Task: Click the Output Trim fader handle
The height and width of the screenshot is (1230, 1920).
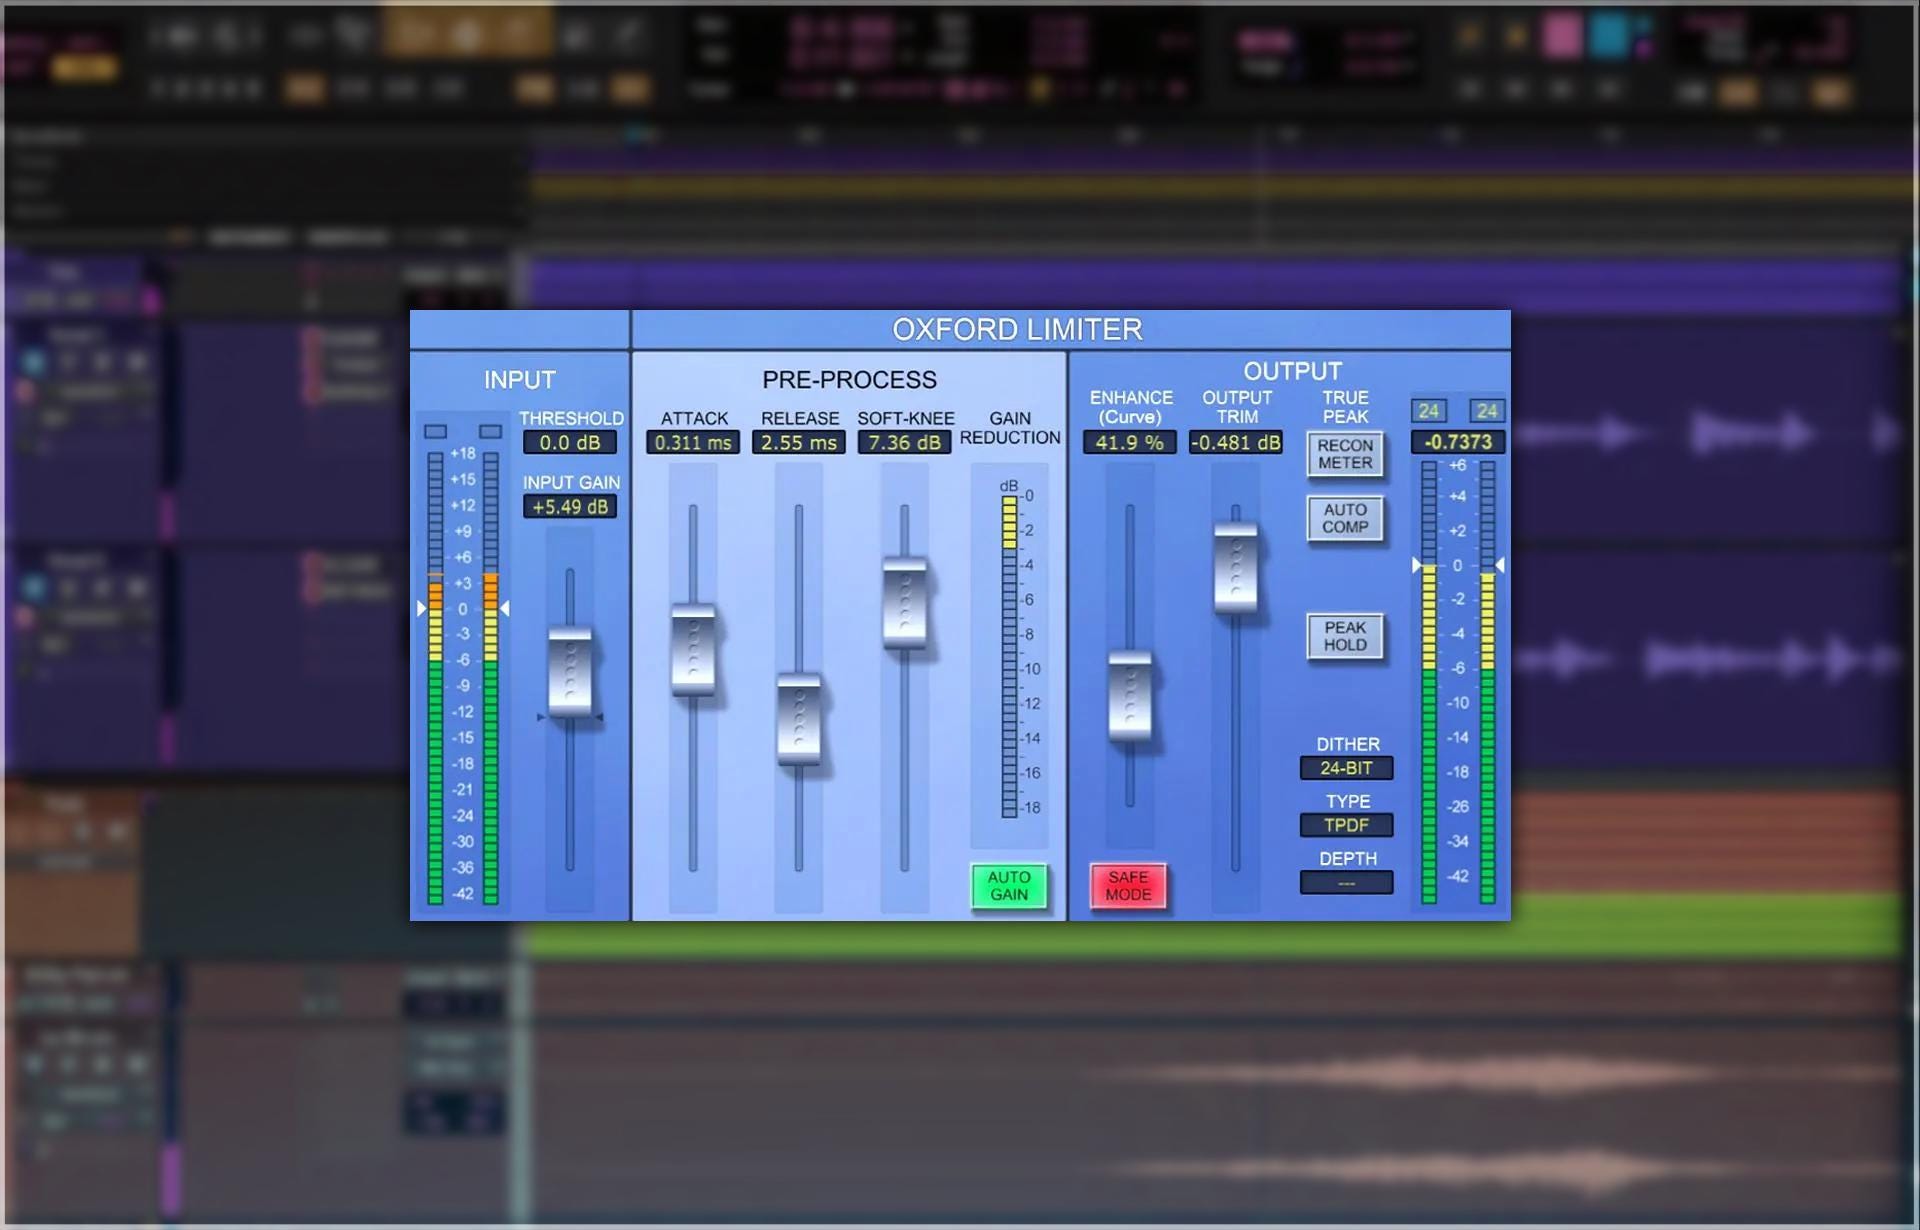Action: click(1236, 567)
